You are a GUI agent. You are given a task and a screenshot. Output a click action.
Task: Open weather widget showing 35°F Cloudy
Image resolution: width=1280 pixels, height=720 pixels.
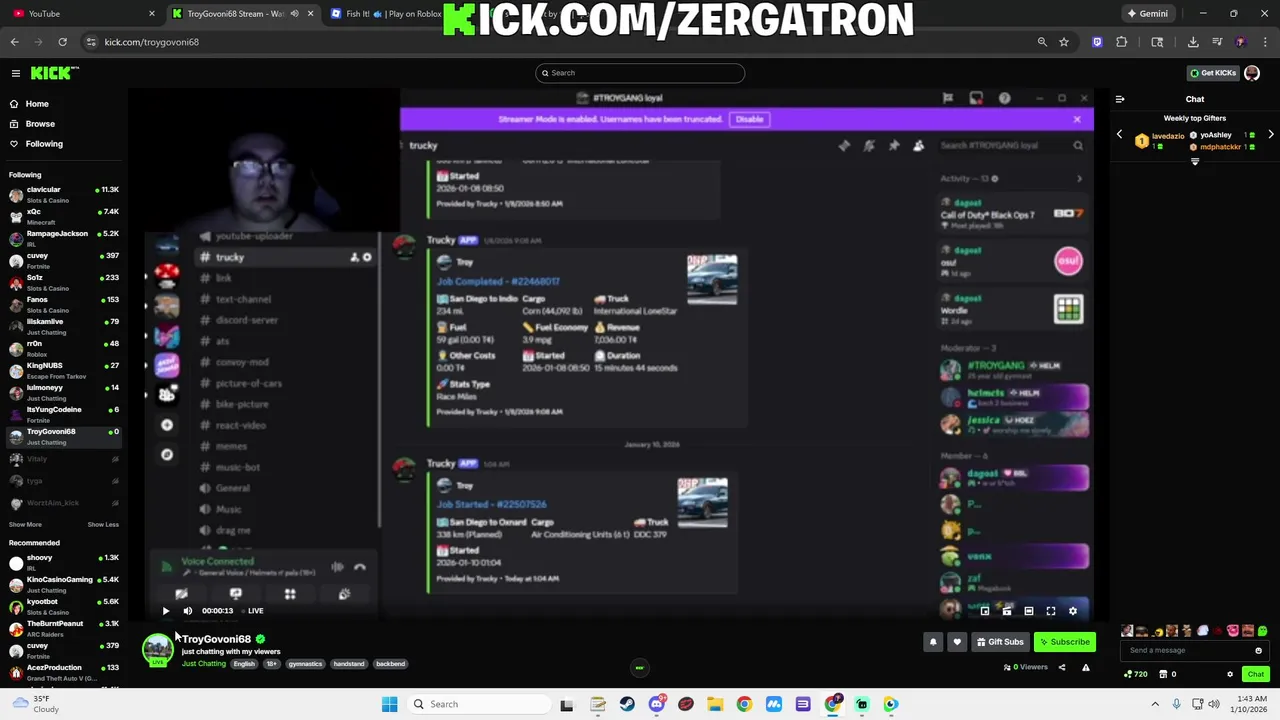click(x=35, y=704)
